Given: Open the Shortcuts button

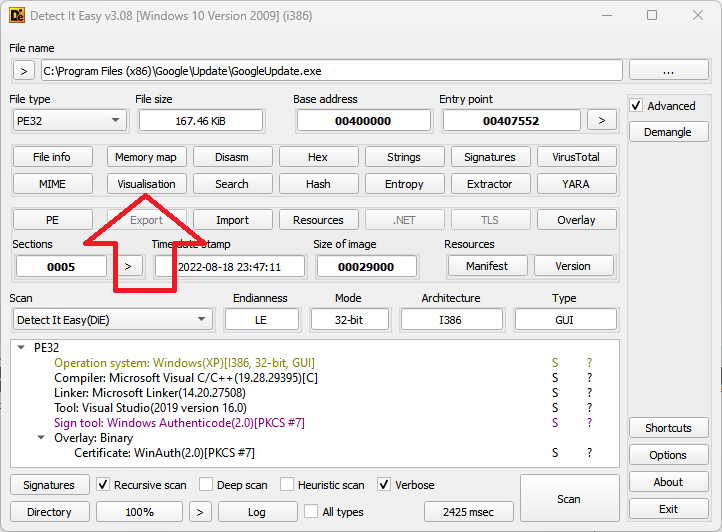Looking at the screenshot, I should point(668,428).
